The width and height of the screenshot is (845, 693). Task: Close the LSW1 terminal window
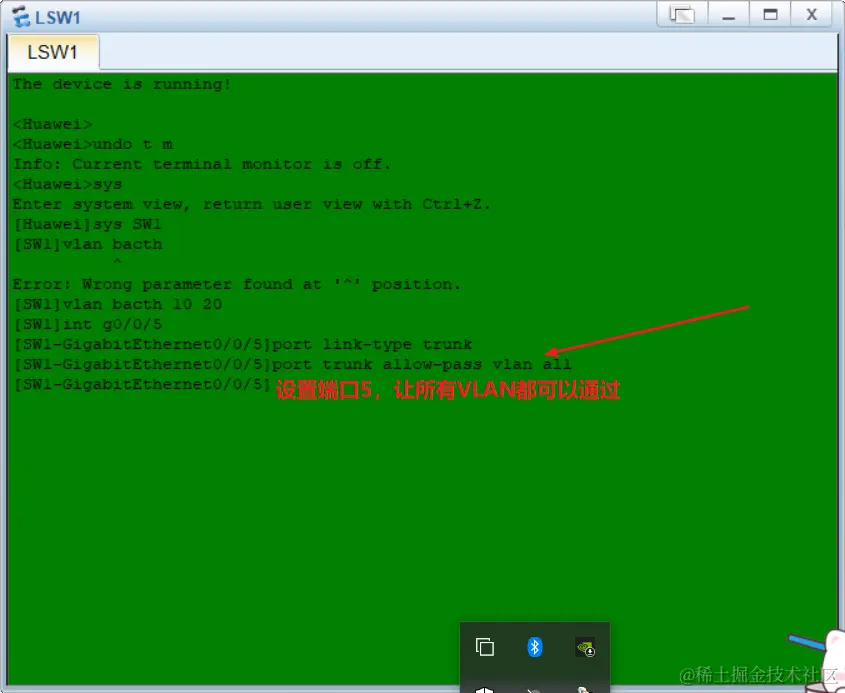pos(812,15)
